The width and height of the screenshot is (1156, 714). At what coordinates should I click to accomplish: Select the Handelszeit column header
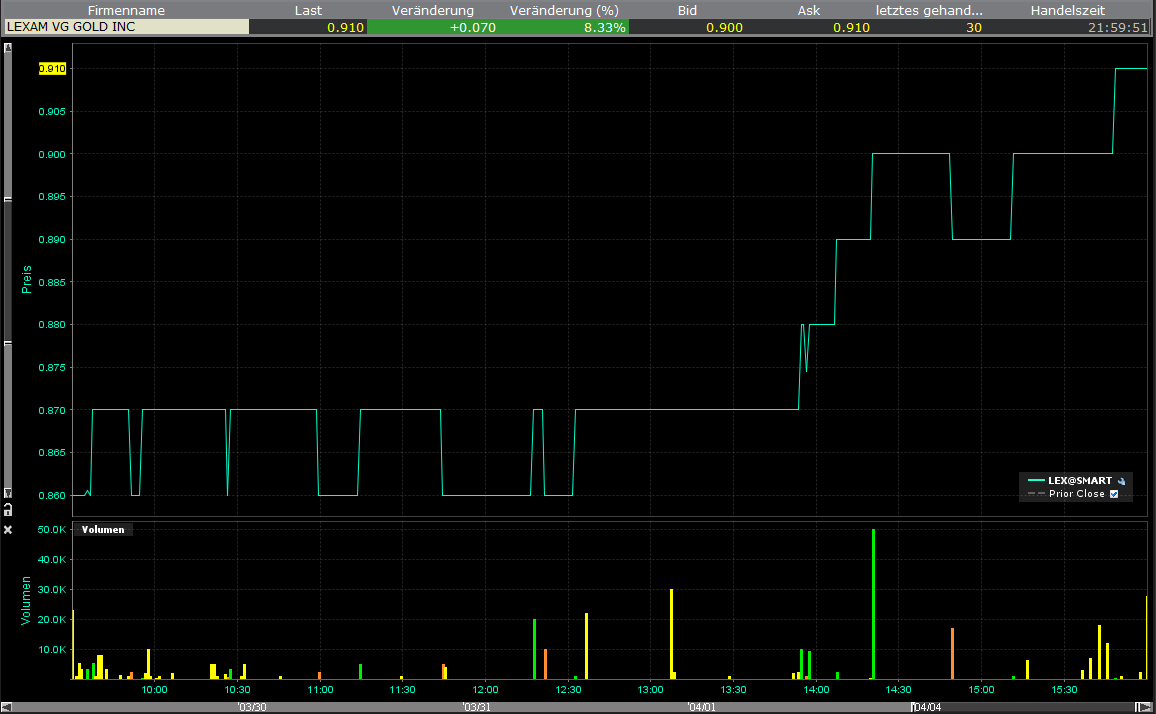(x=1068, y=10)
